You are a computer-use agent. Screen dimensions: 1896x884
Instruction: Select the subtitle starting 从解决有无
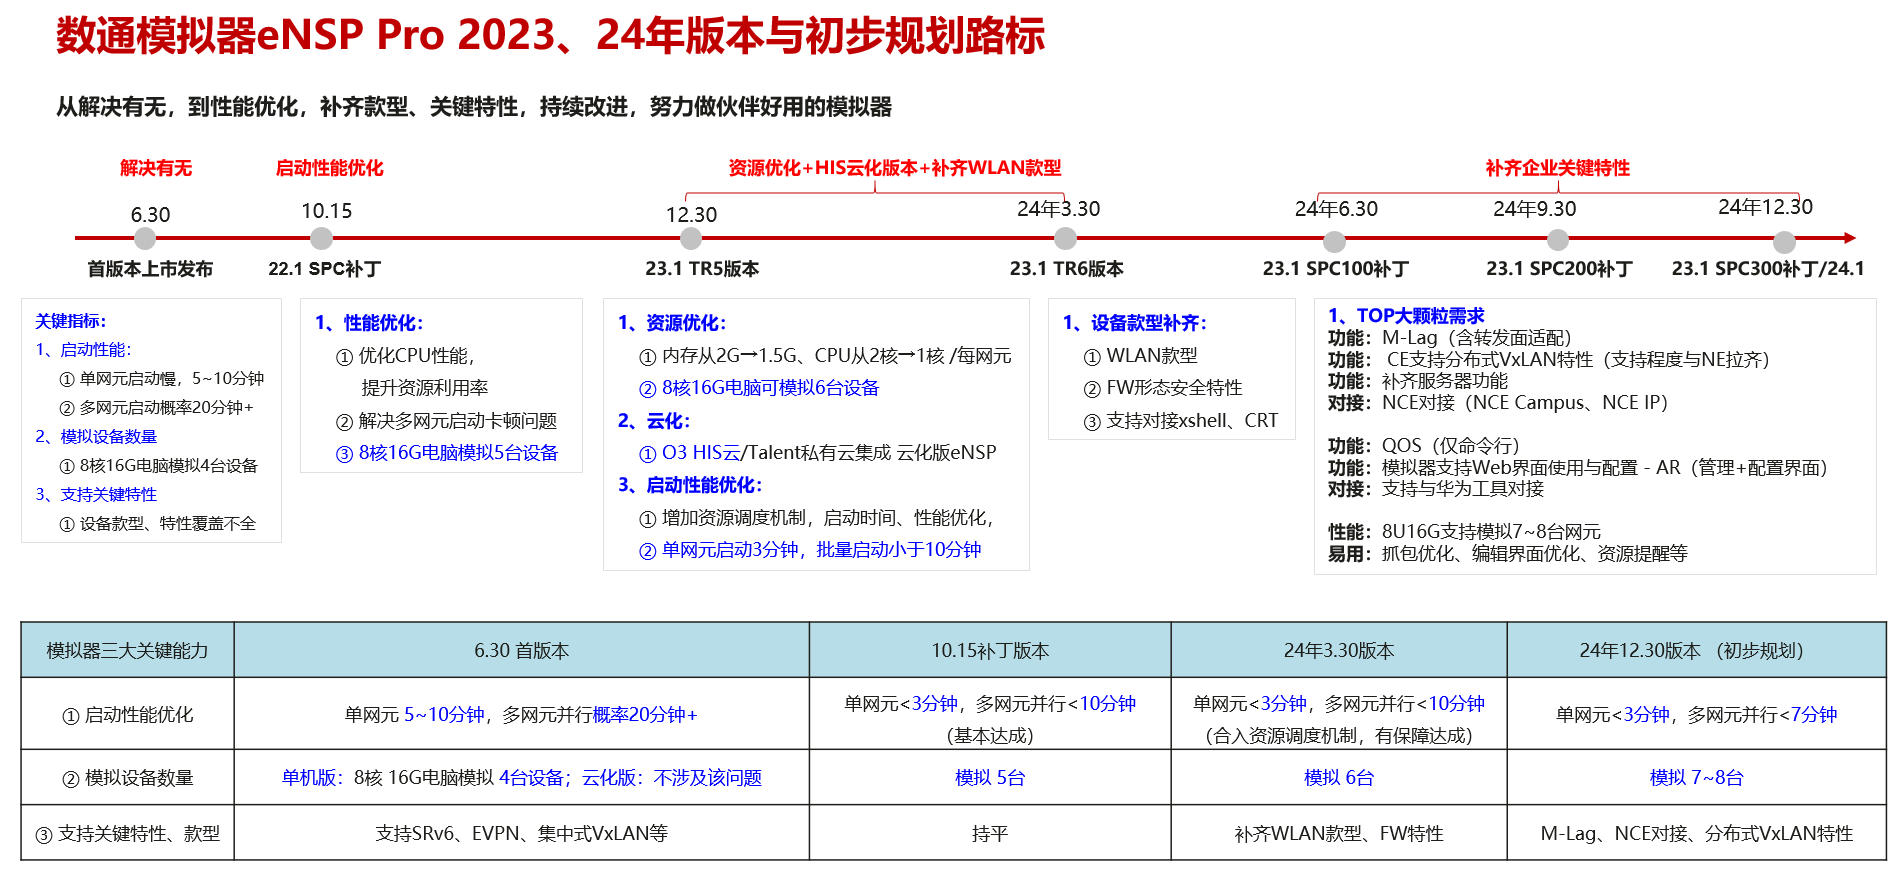474,107
